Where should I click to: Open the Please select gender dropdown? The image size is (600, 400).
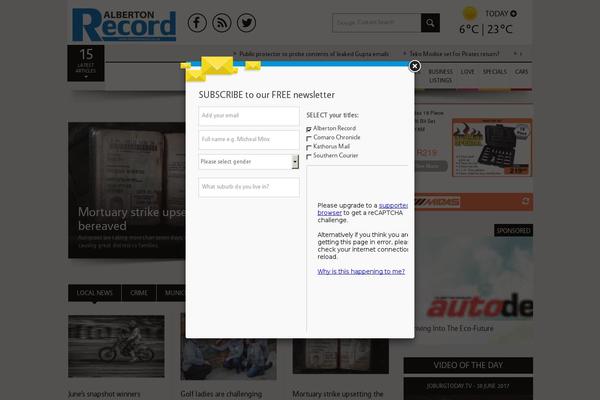[x=249, y=162]
